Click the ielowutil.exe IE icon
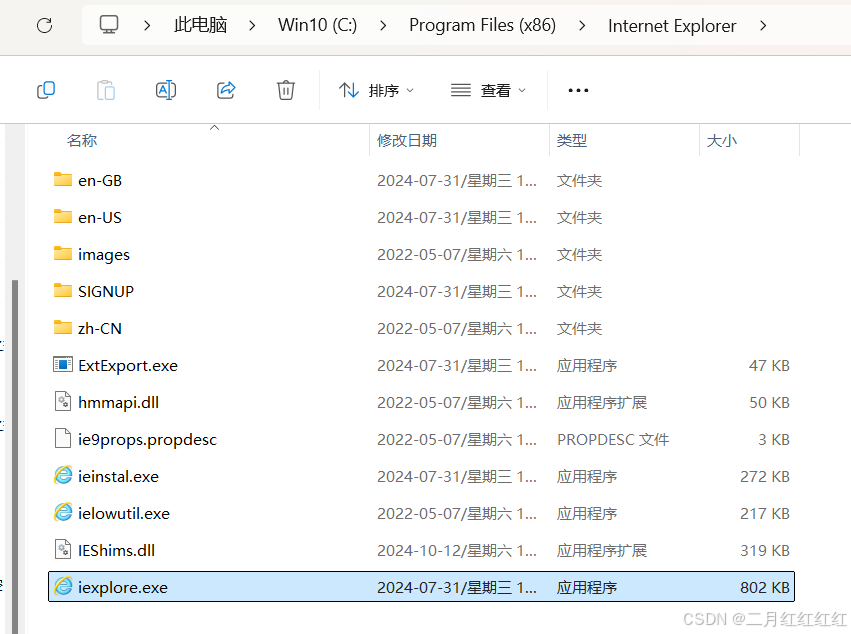This screenshot has width=851, height=634. (63, 512)
